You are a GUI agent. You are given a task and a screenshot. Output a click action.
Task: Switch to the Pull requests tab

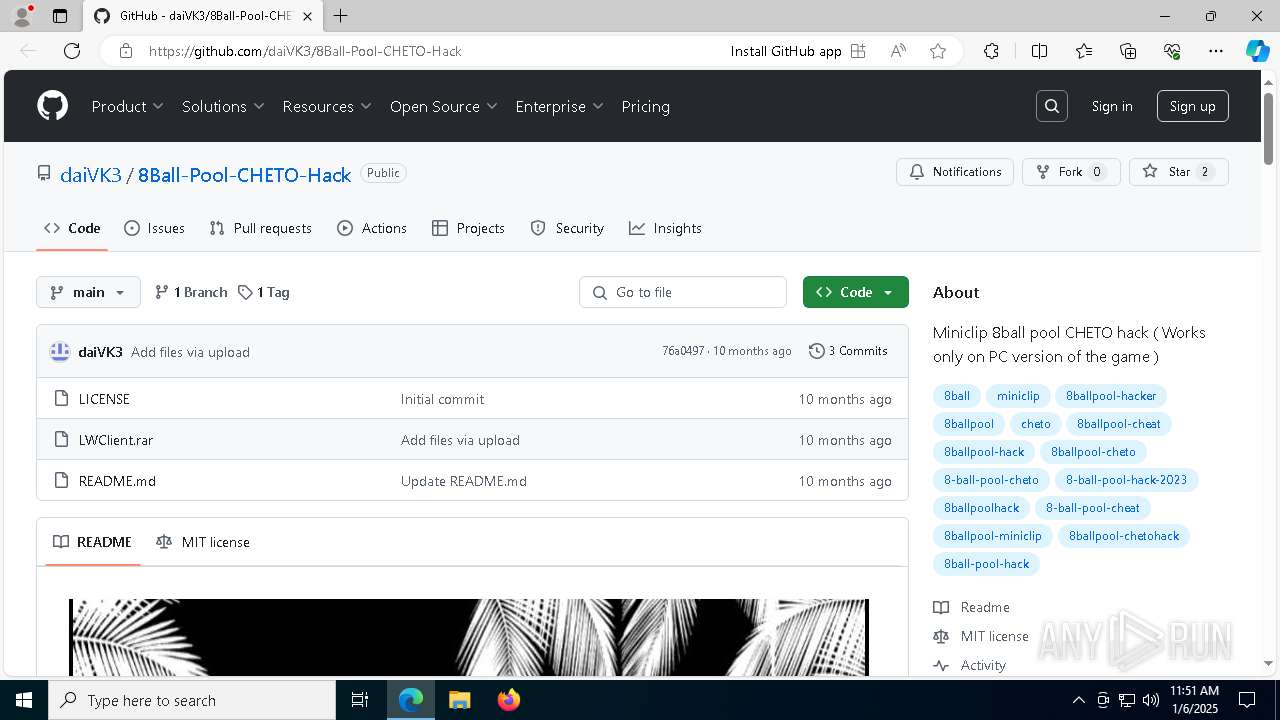pyautogui.click(x=261, y=228)
